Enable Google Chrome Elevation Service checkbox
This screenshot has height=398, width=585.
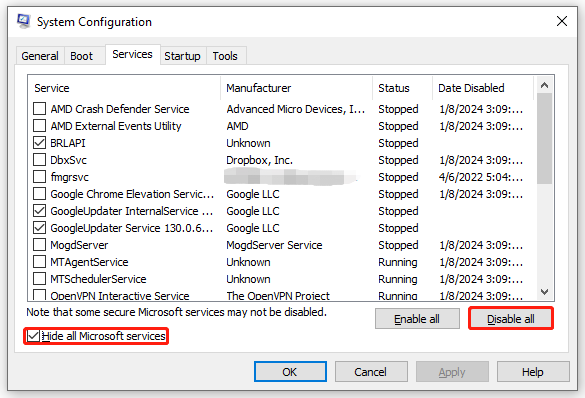coord(40,194)
